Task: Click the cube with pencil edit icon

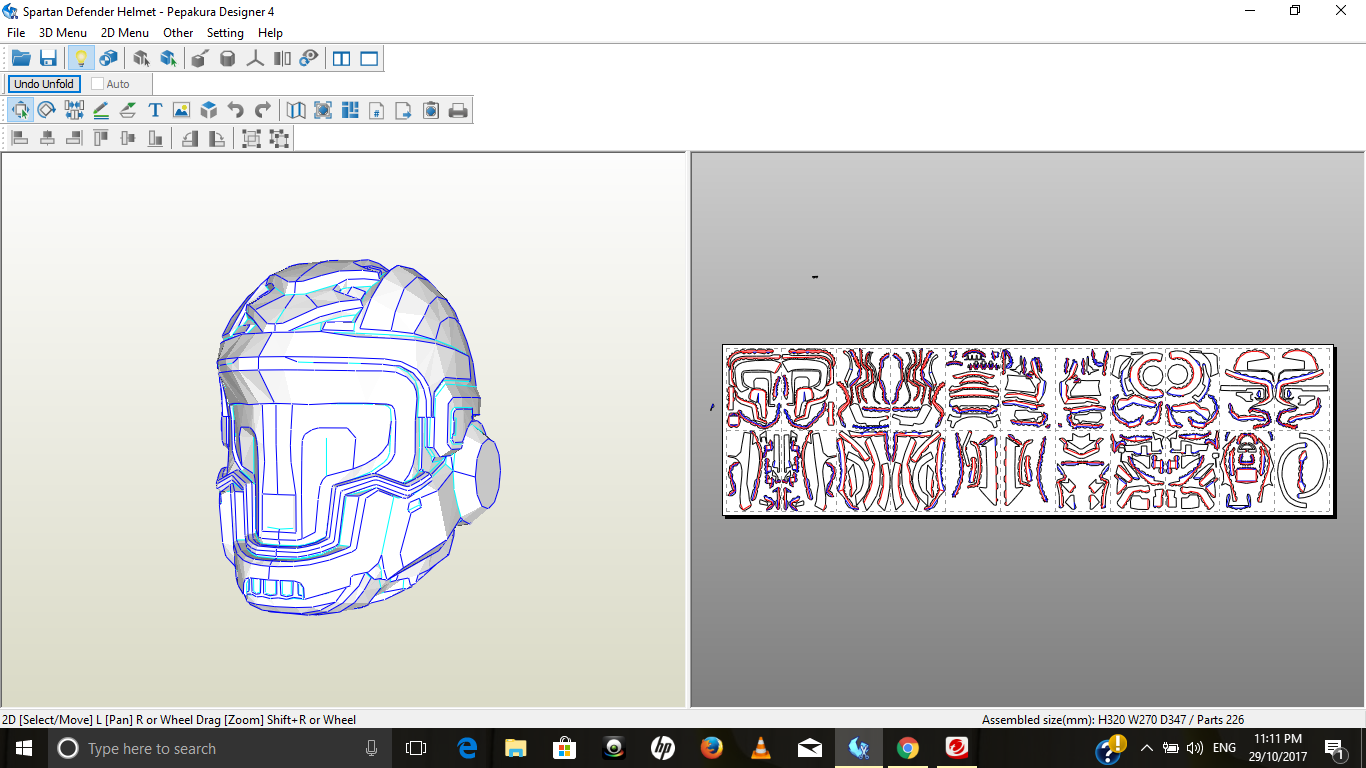Action: point(200,59)
